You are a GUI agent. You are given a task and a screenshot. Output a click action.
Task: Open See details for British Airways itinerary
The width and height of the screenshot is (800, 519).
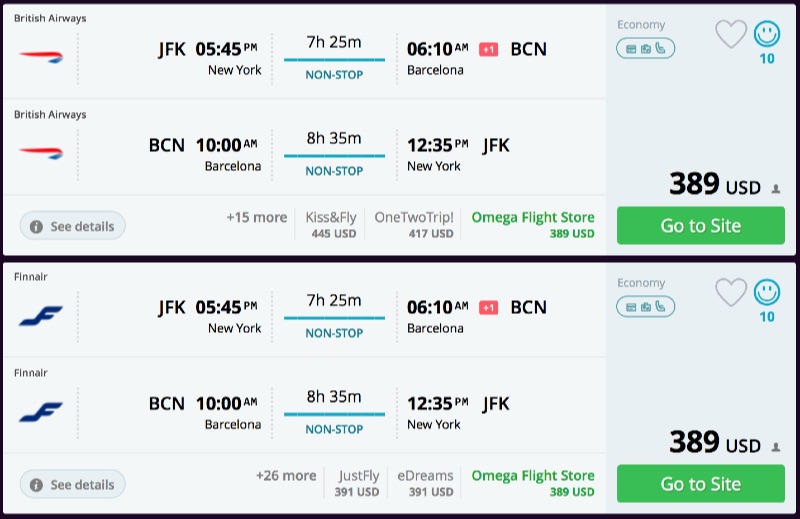pos(72,226)
